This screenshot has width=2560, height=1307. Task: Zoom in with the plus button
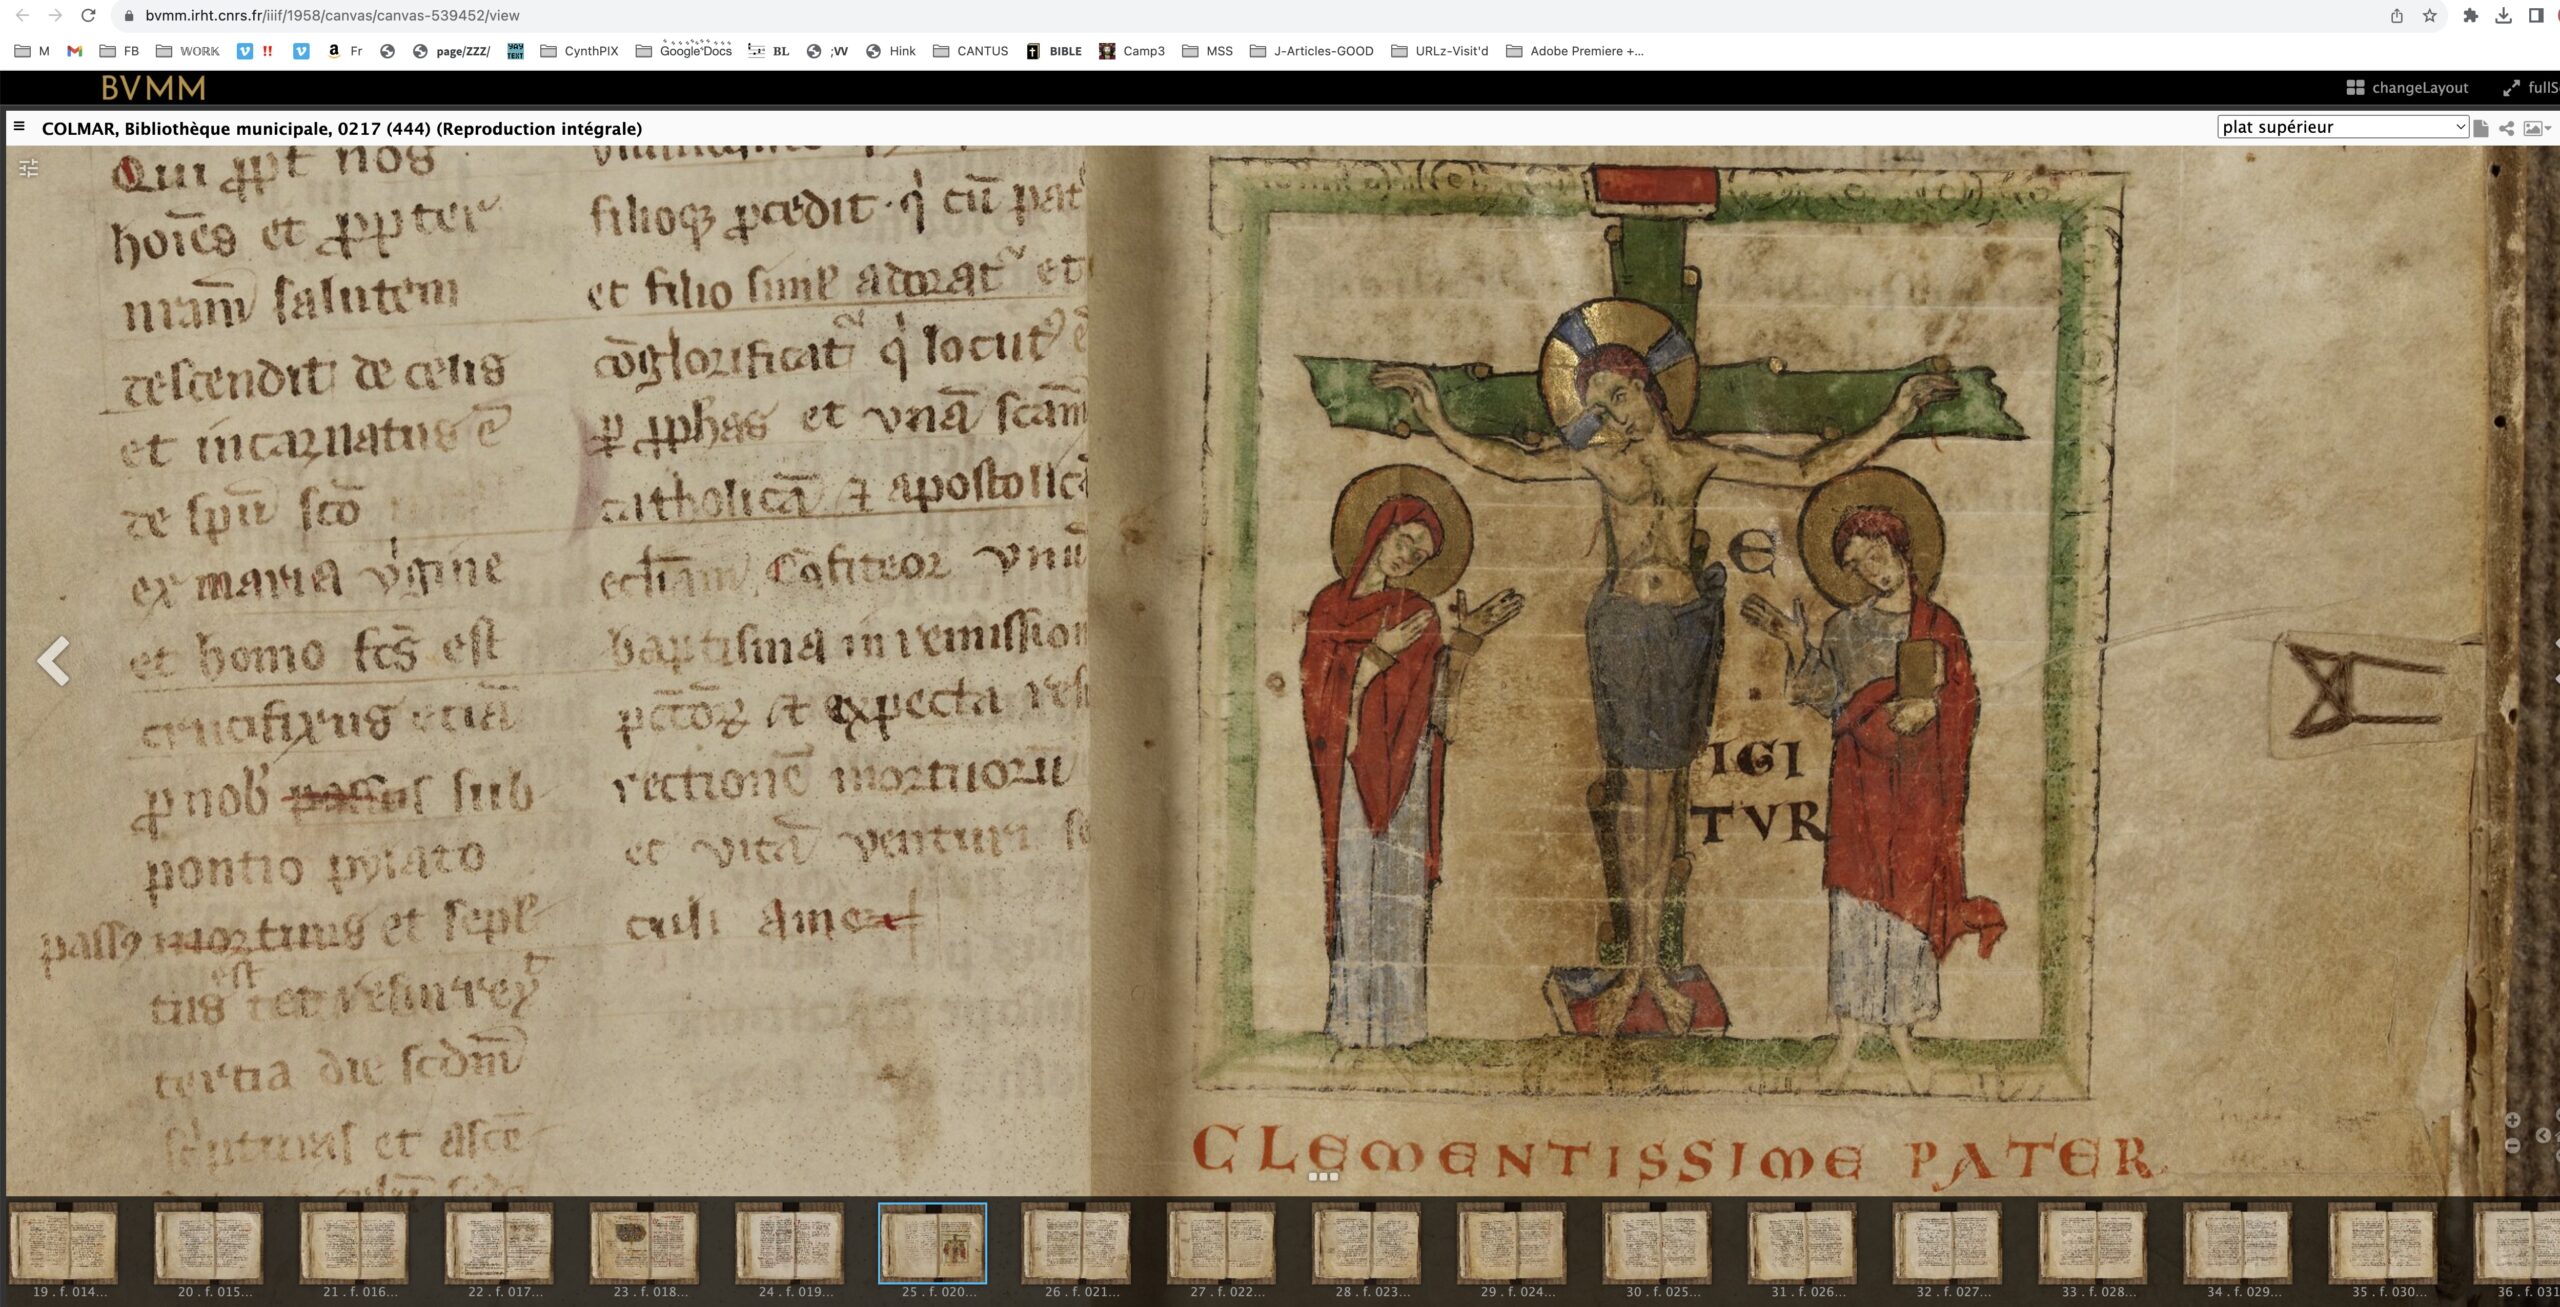(2512, 1120)
